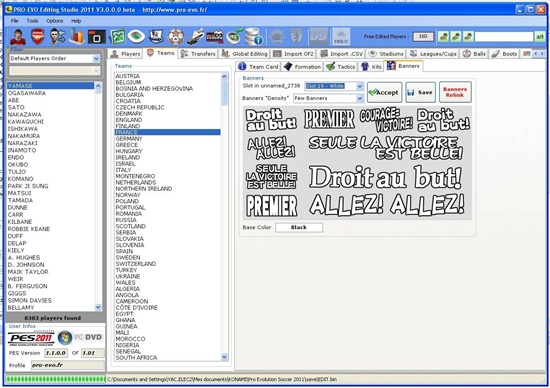
Task: Switch to the Stadiums tab
Action: pyautogui.click(x=386, y=54)
